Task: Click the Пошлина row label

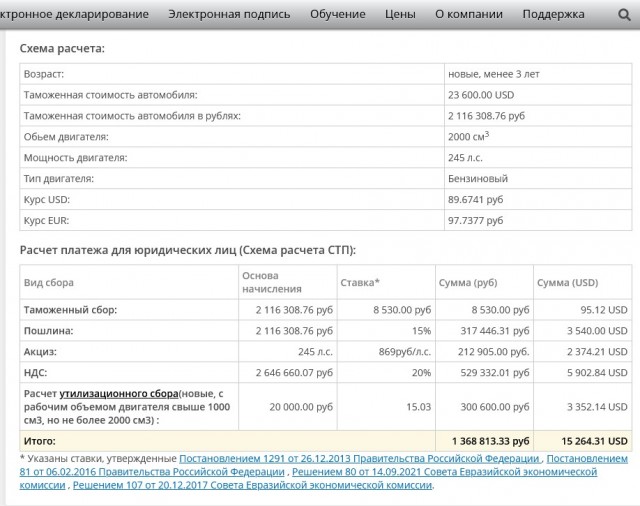Action: (x=49, y=331)
